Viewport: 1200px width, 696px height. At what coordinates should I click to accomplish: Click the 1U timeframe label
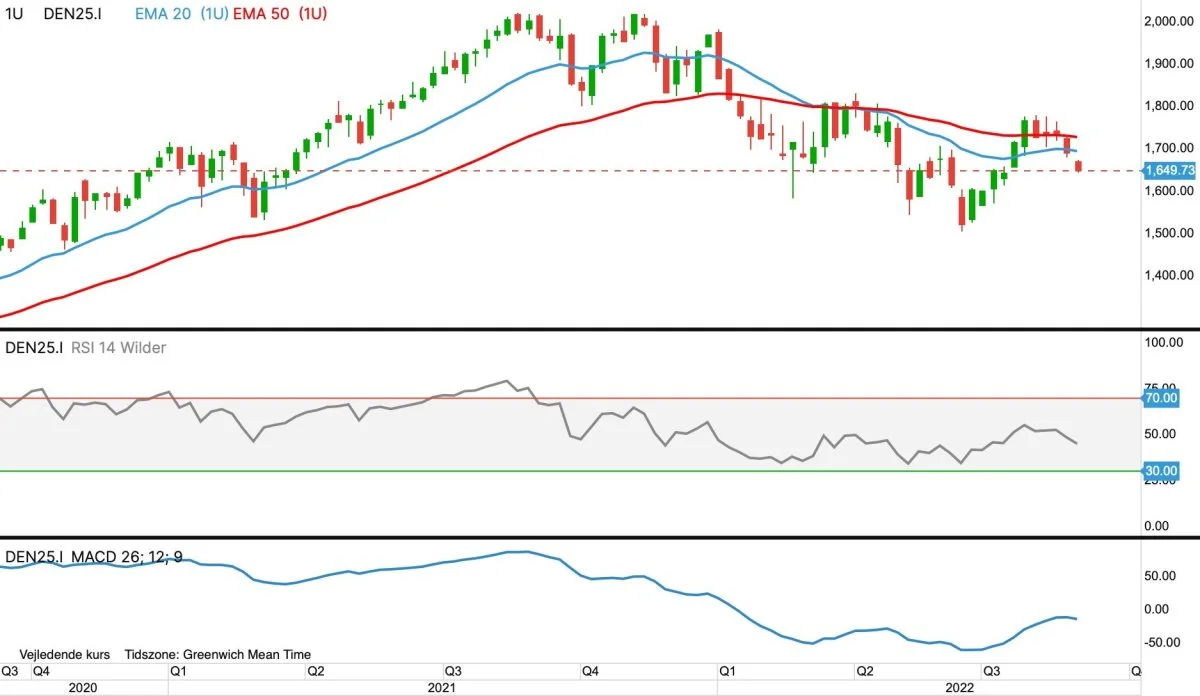click(13, 13)
